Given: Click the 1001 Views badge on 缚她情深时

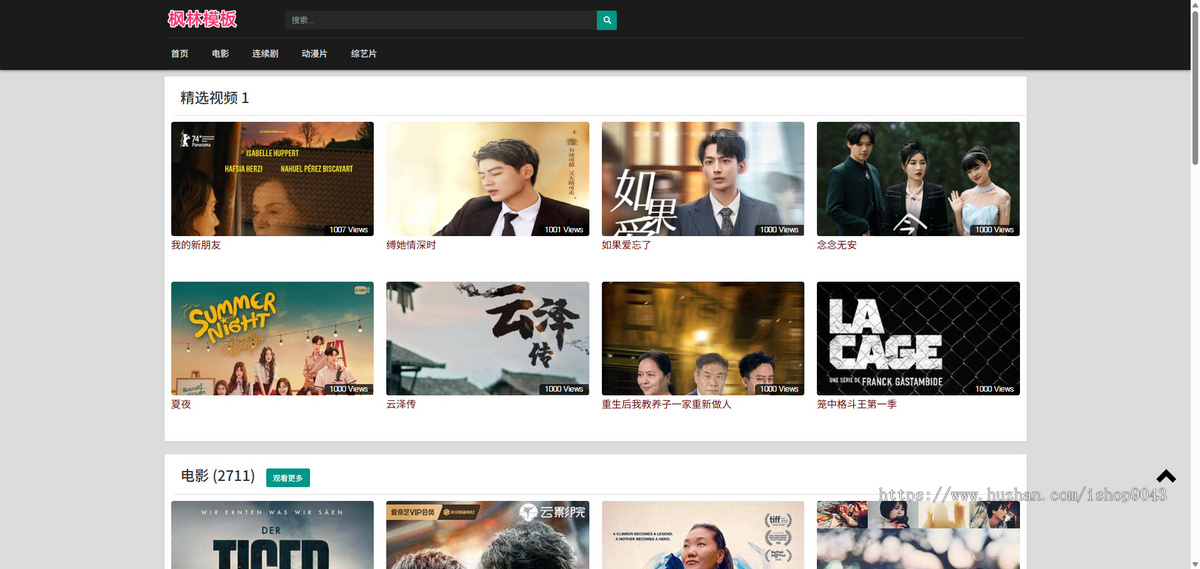Looking at the screenshot, I should click(564, 230).
